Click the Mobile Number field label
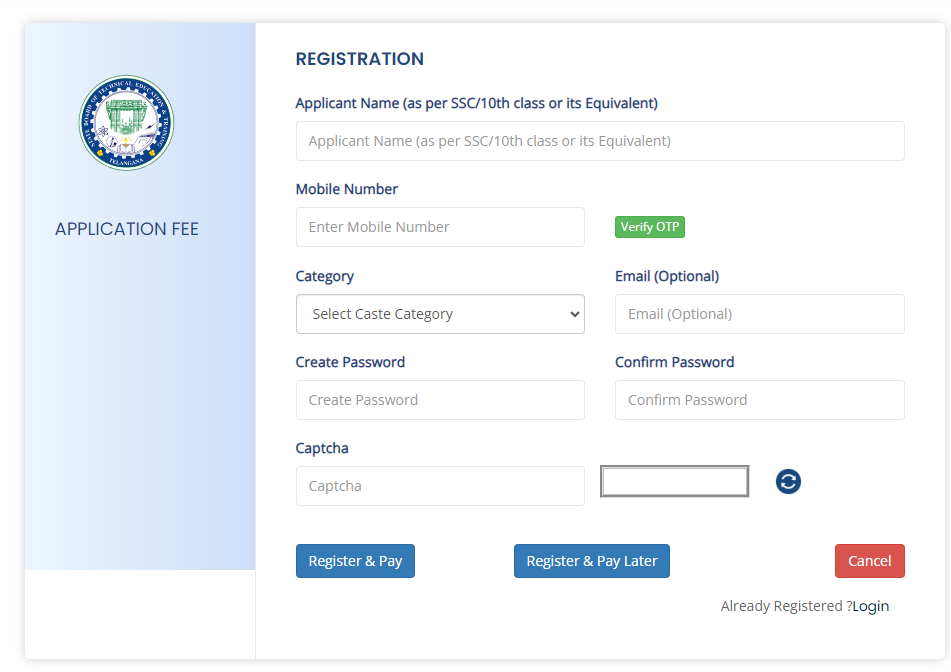Image resolution: width=951 pixels, height=672 pixels. (347, 189)
